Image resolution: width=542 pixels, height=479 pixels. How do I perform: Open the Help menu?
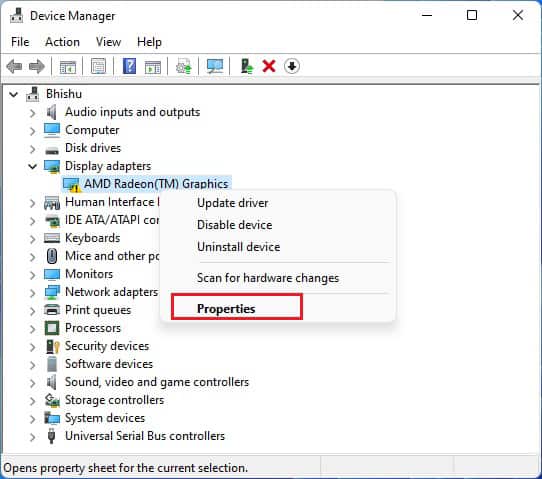149,42
